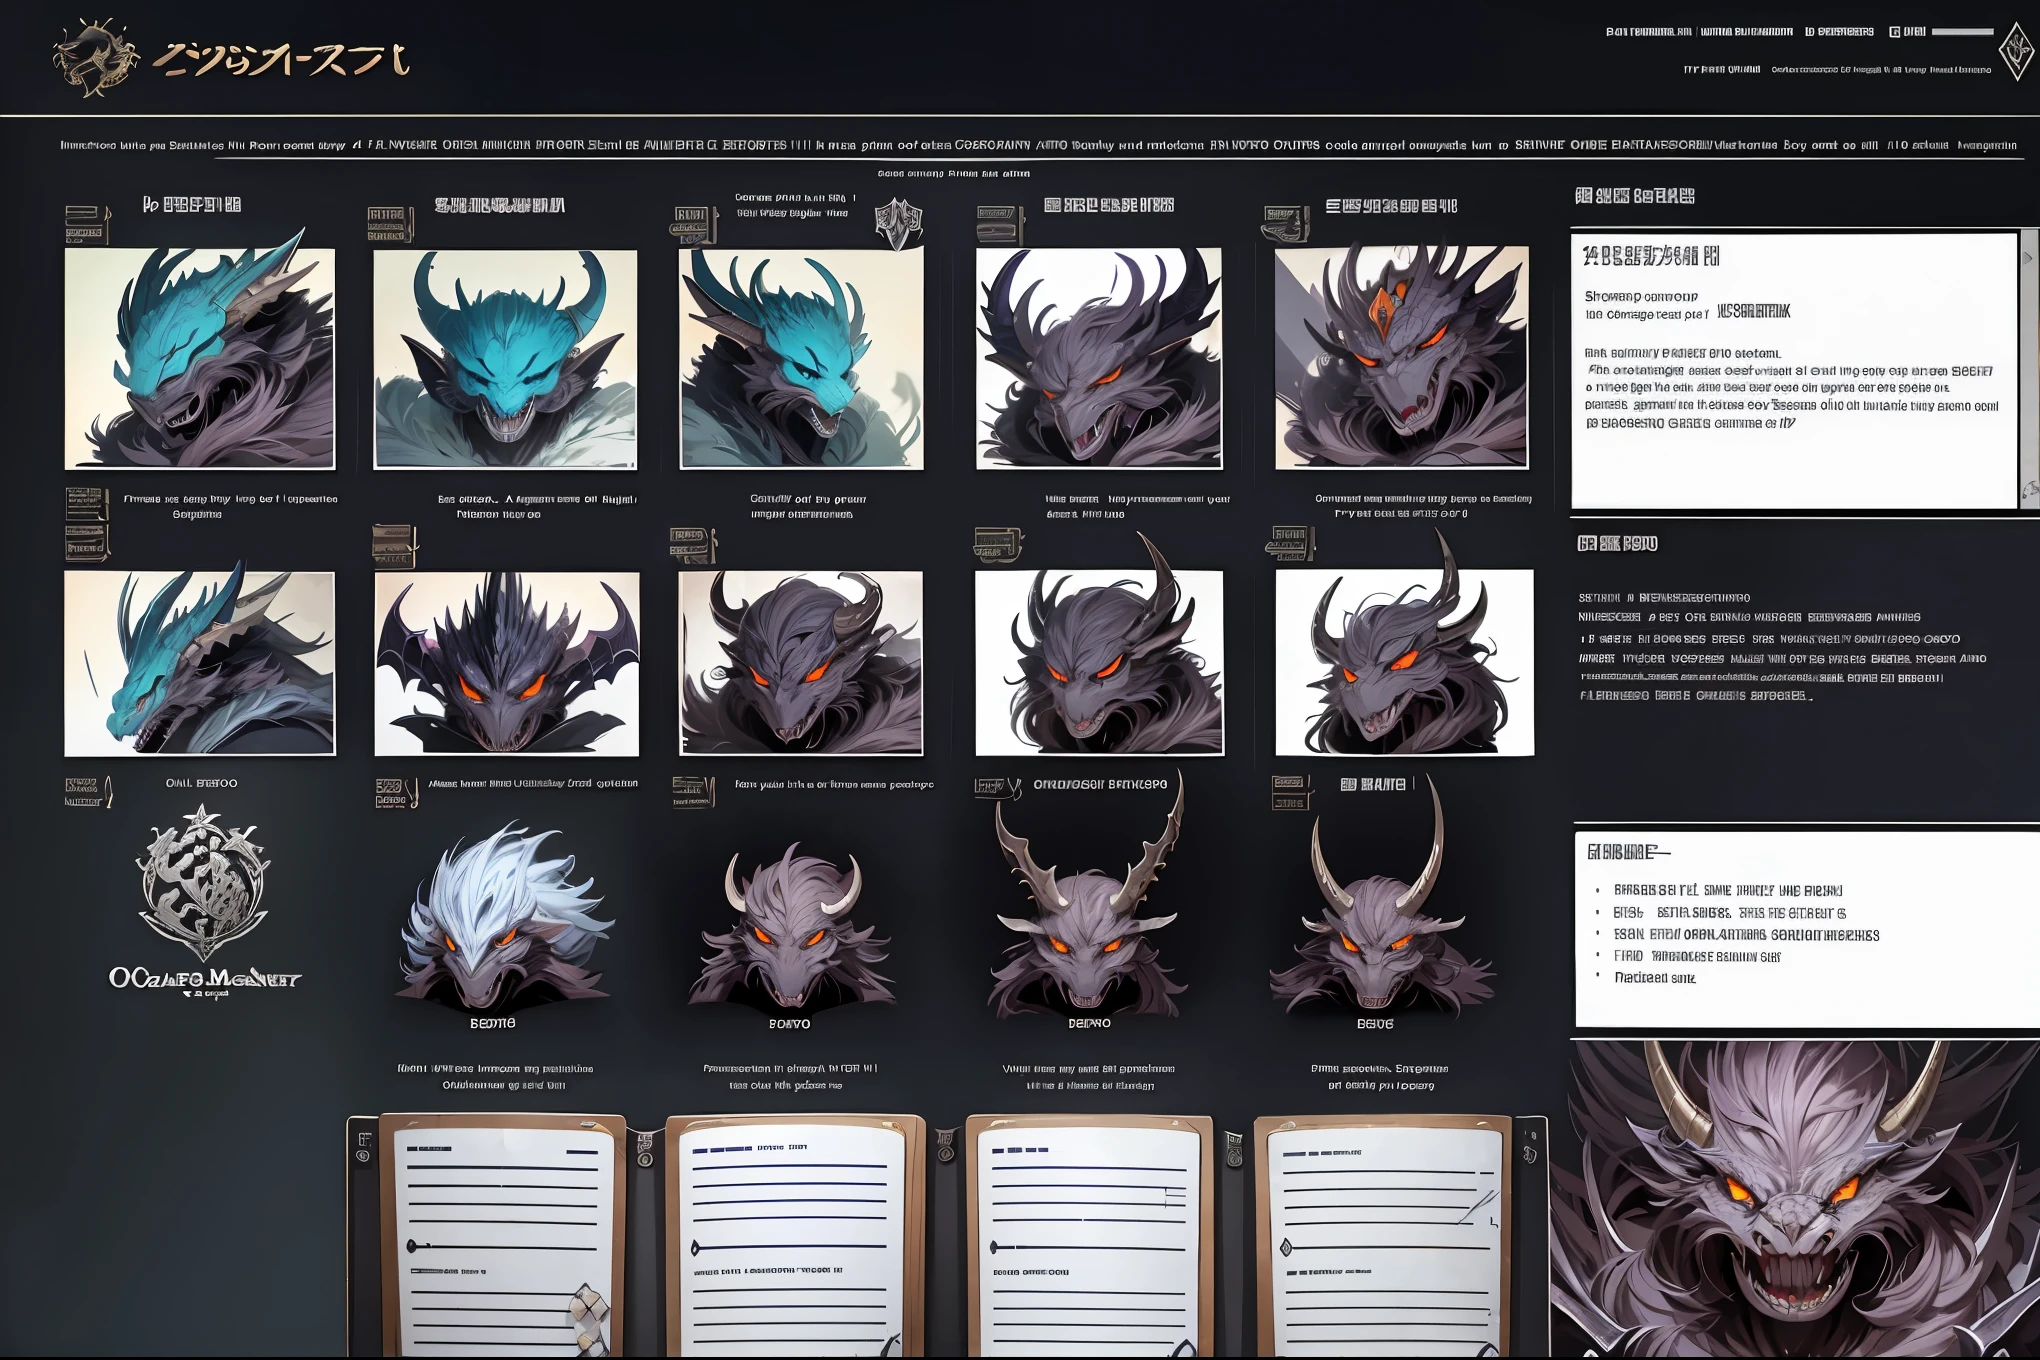2040x1360 pixels.
Task: Click the tag icon above the first teal dragon thumbnail
Action: click(87, 224)
